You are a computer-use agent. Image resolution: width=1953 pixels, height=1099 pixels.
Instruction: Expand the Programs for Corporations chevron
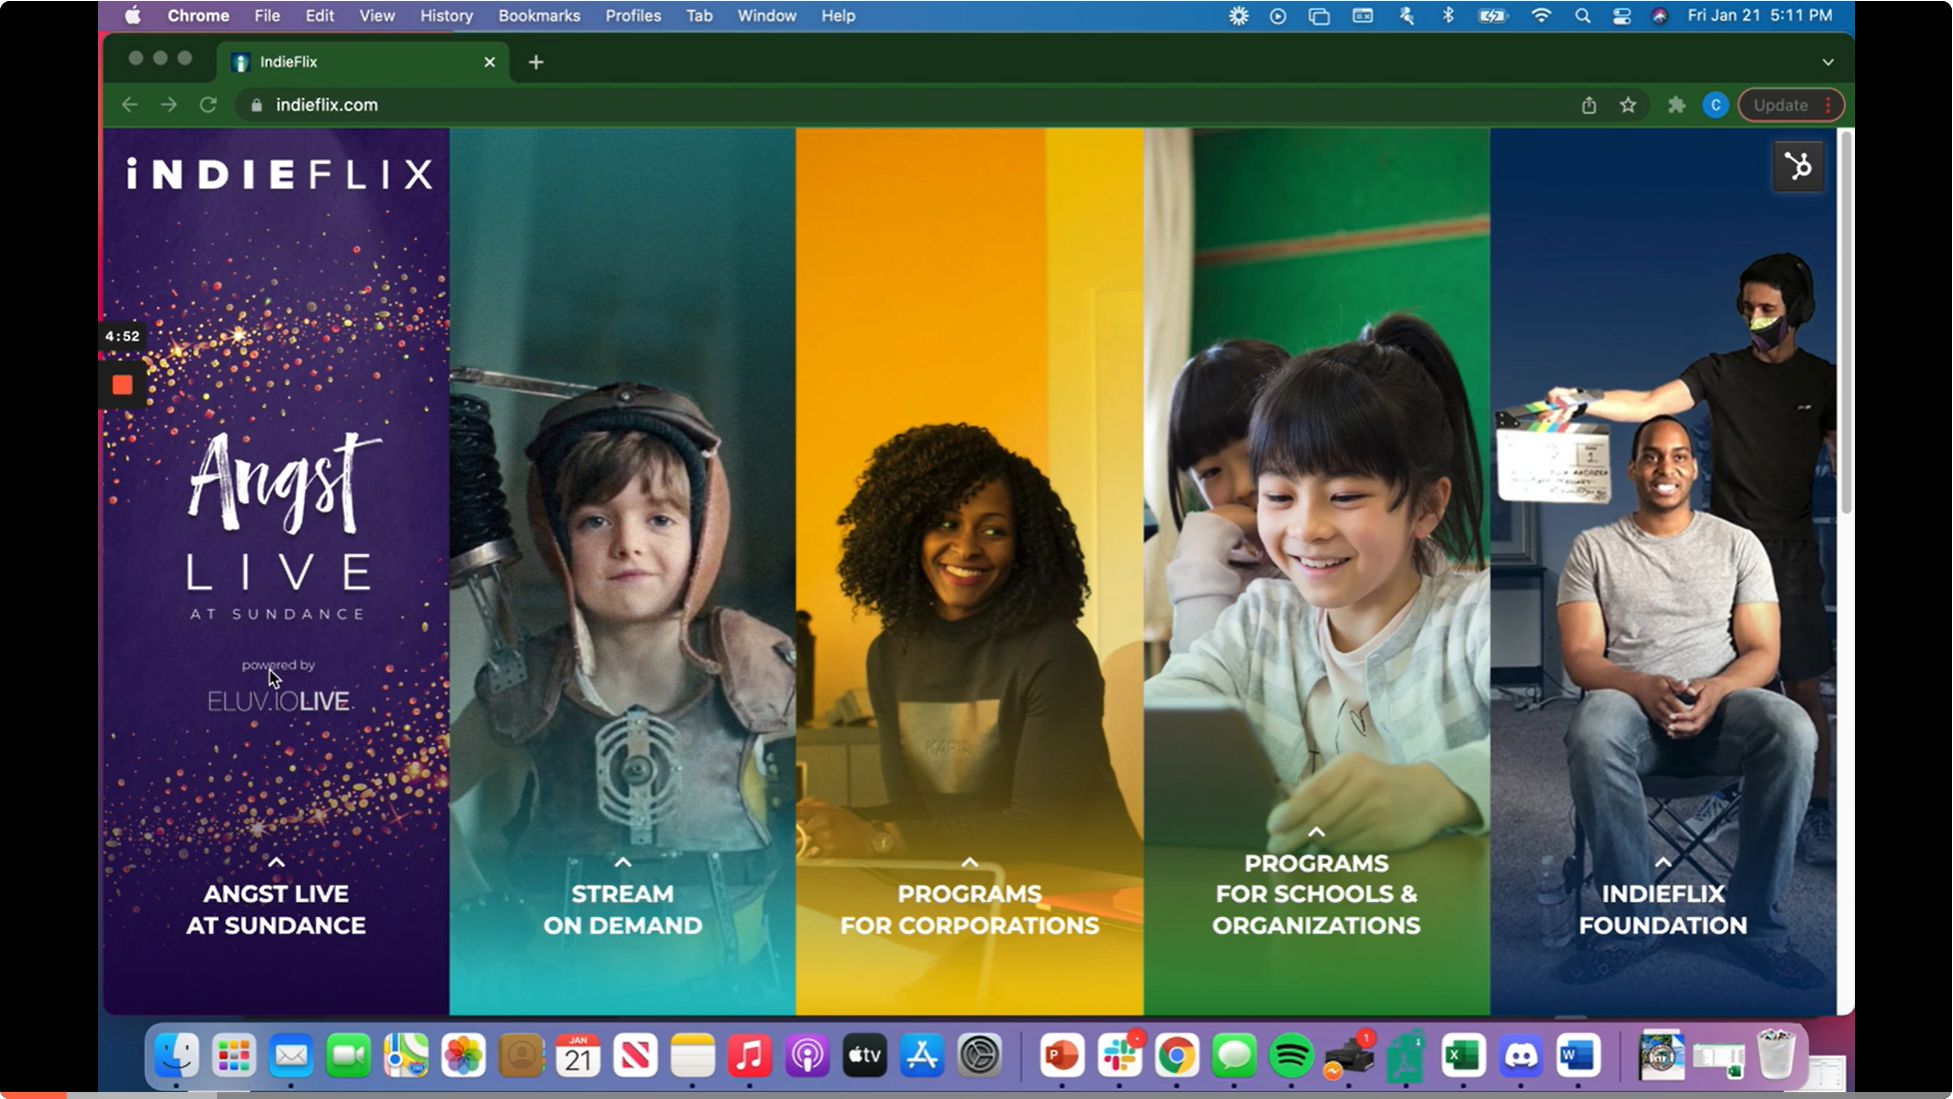[970, 862]
